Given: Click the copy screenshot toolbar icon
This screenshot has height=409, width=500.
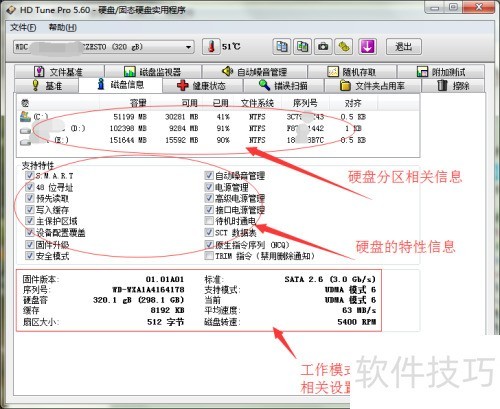Looking at the screenshot, I should pyautogui.click(x=302, y=46).
